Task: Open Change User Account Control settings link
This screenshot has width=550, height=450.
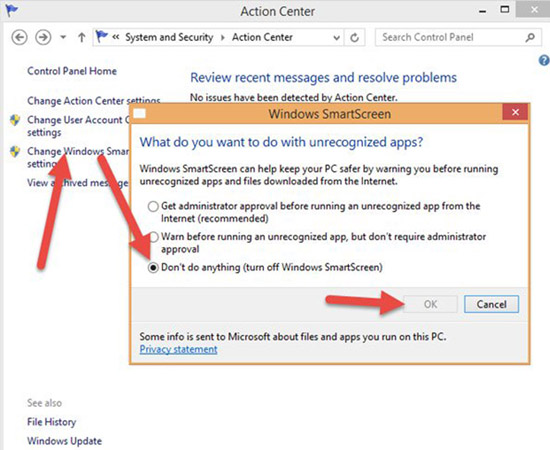Action: (78, 126)
